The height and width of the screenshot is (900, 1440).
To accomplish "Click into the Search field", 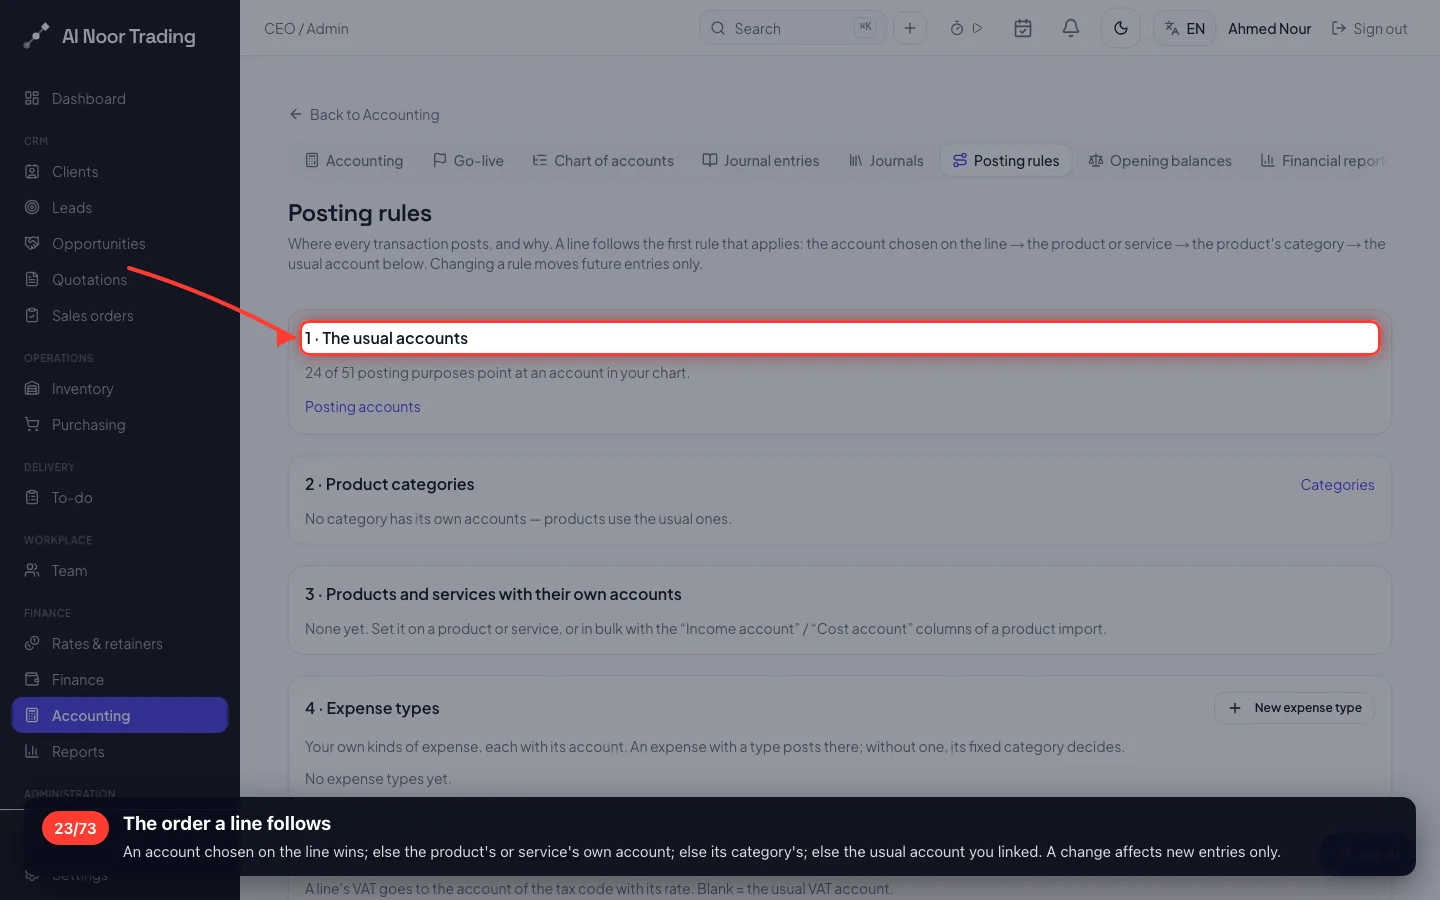I will click(793, 28).
